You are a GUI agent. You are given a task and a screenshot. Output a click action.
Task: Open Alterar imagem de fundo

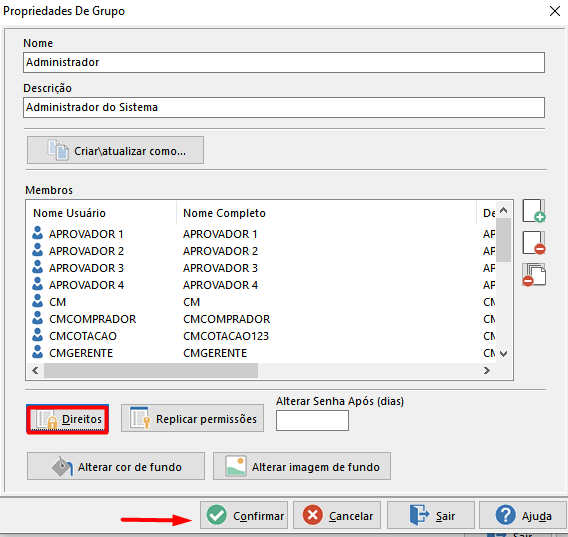click(x=302, y=466)
